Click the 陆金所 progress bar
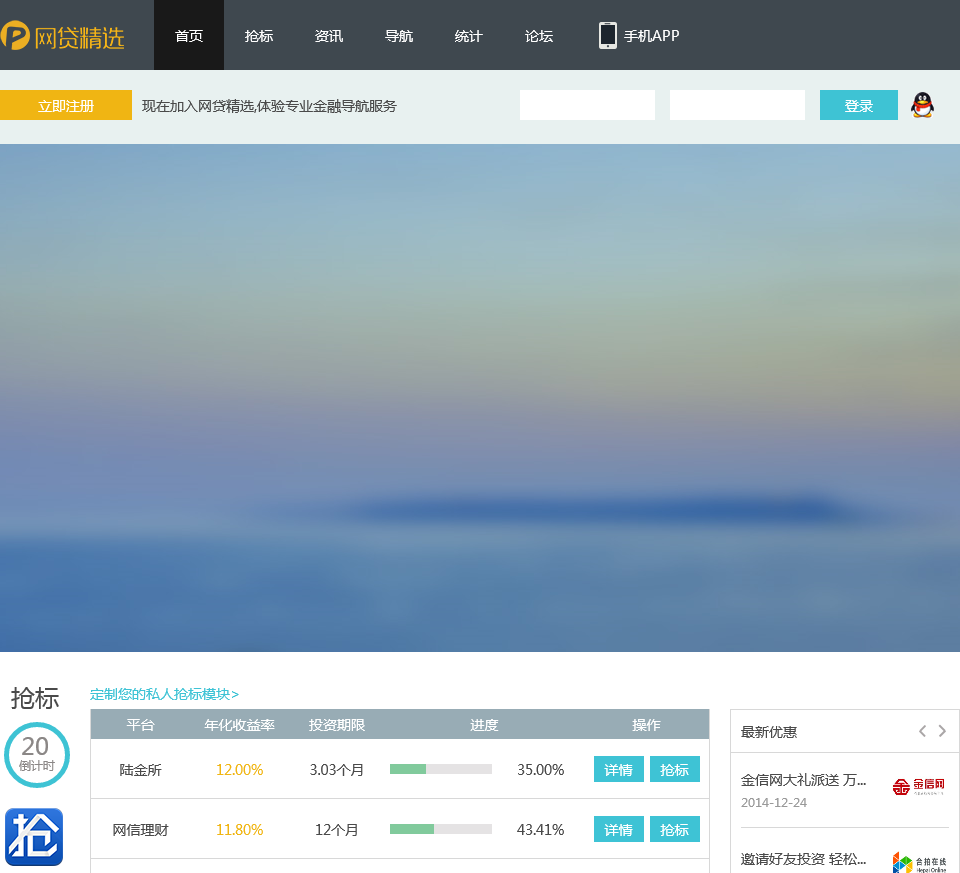 point(441,770)
